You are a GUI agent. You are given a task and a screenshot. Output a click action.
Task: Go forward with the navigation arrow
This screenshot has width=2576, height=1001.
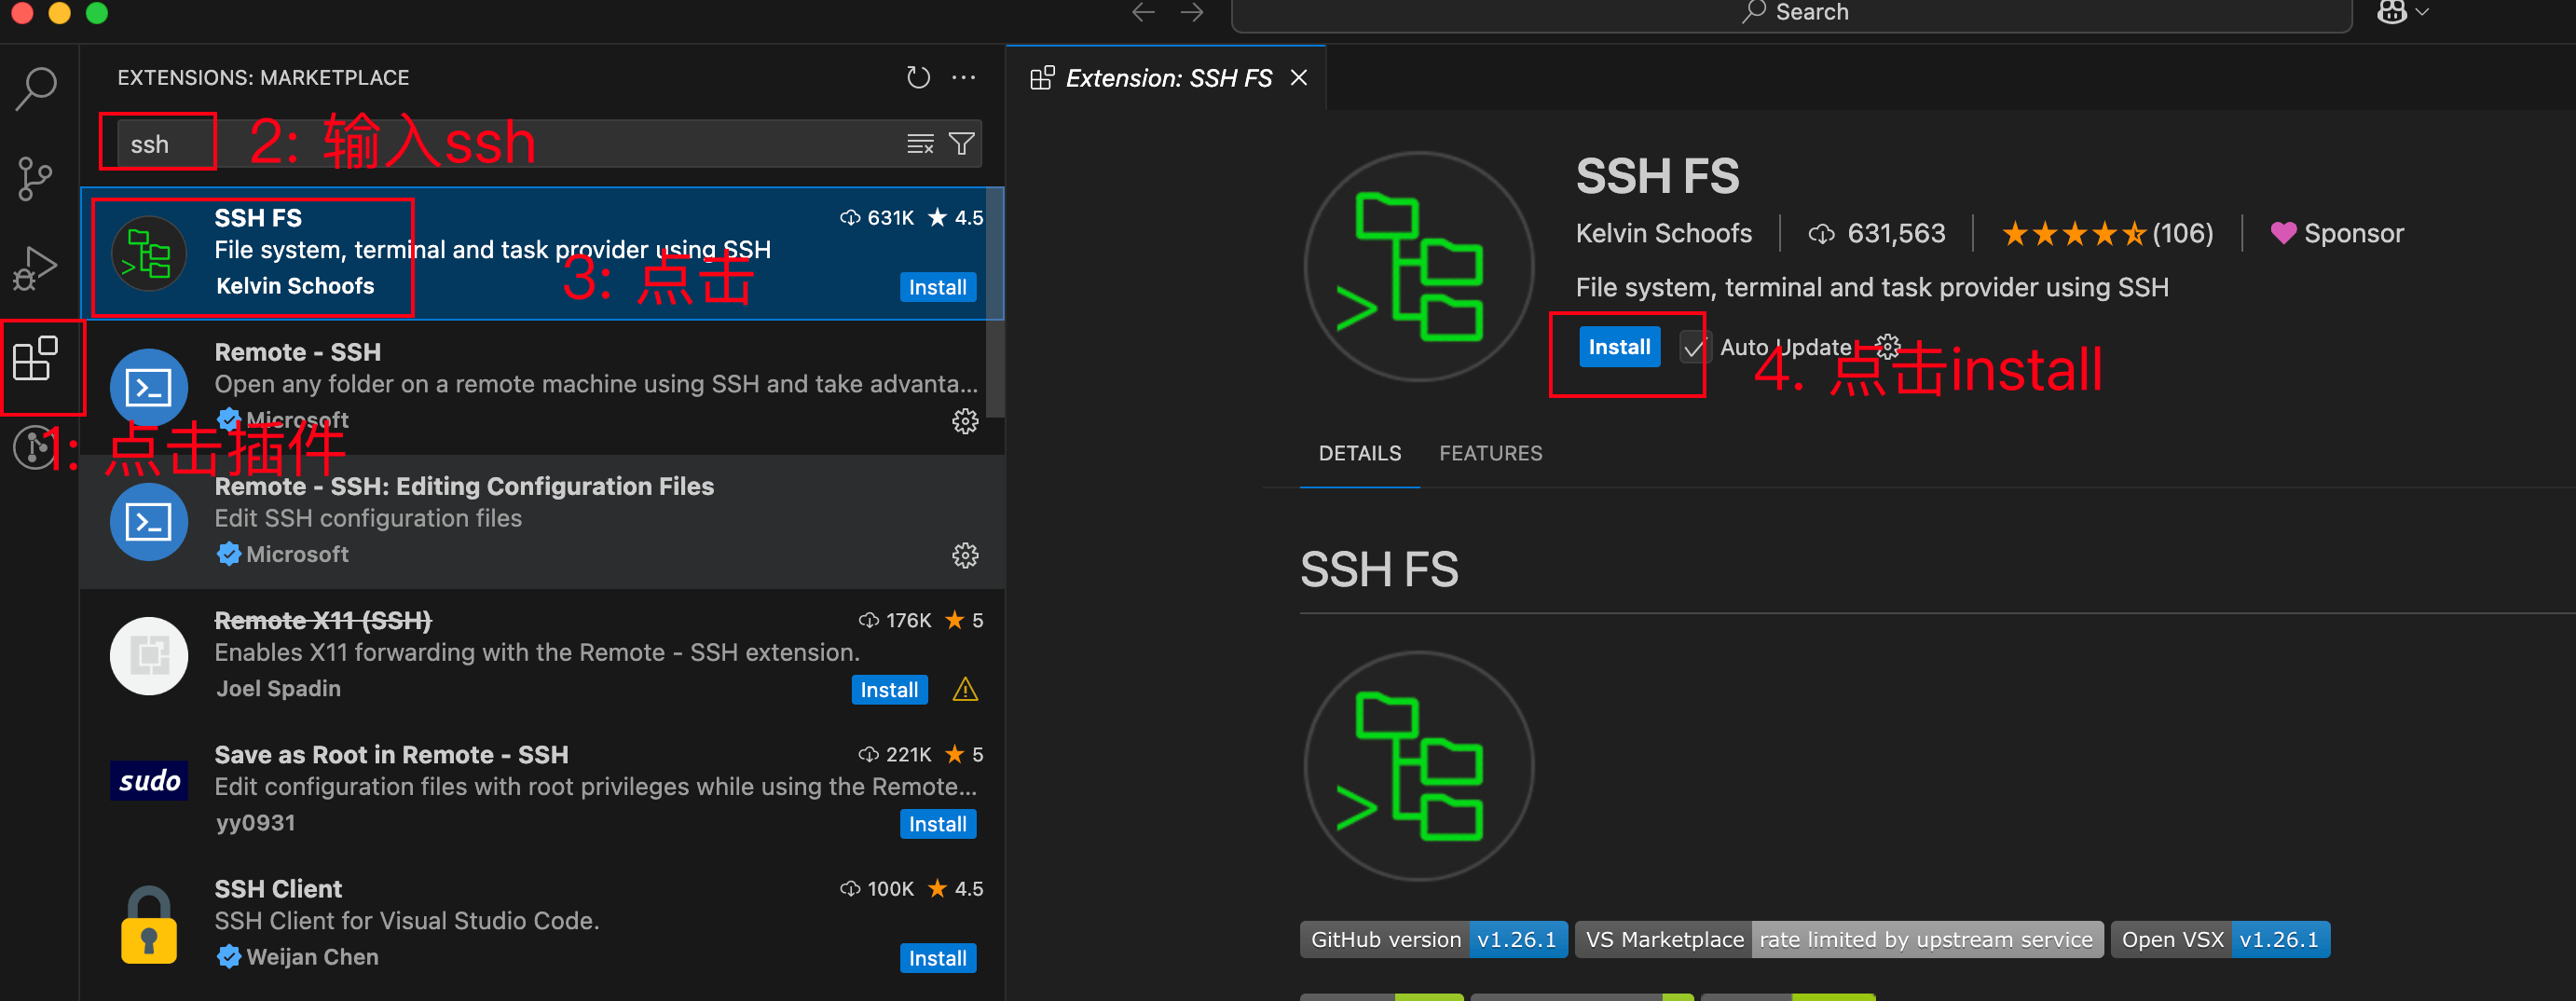1191,12
